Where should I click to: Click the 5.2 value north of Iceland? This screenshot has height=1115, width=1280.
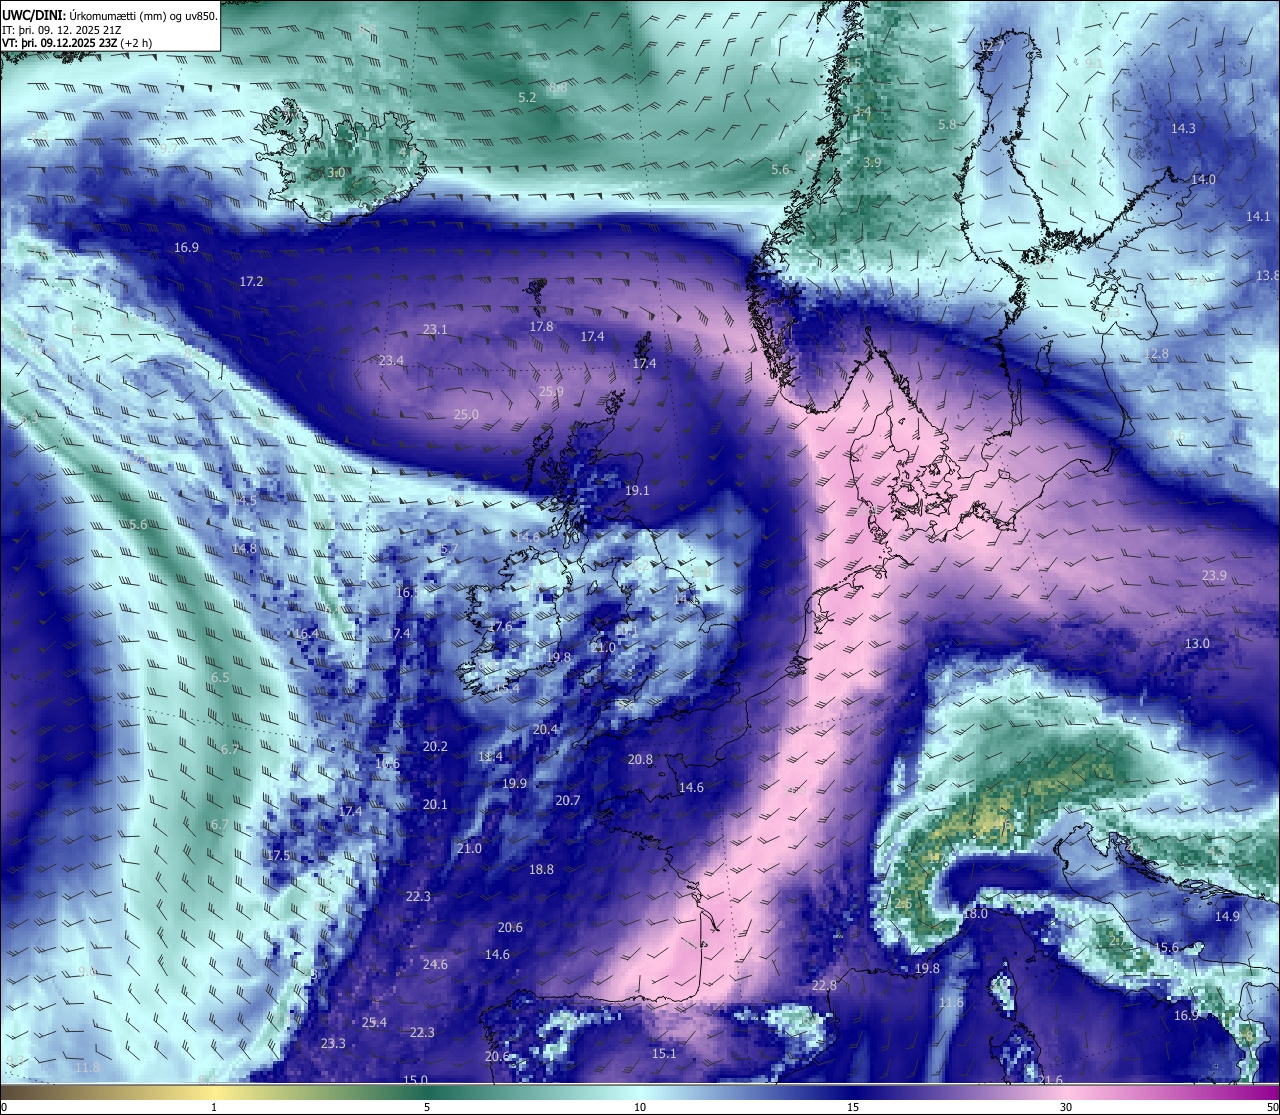(x=527, y=97)
